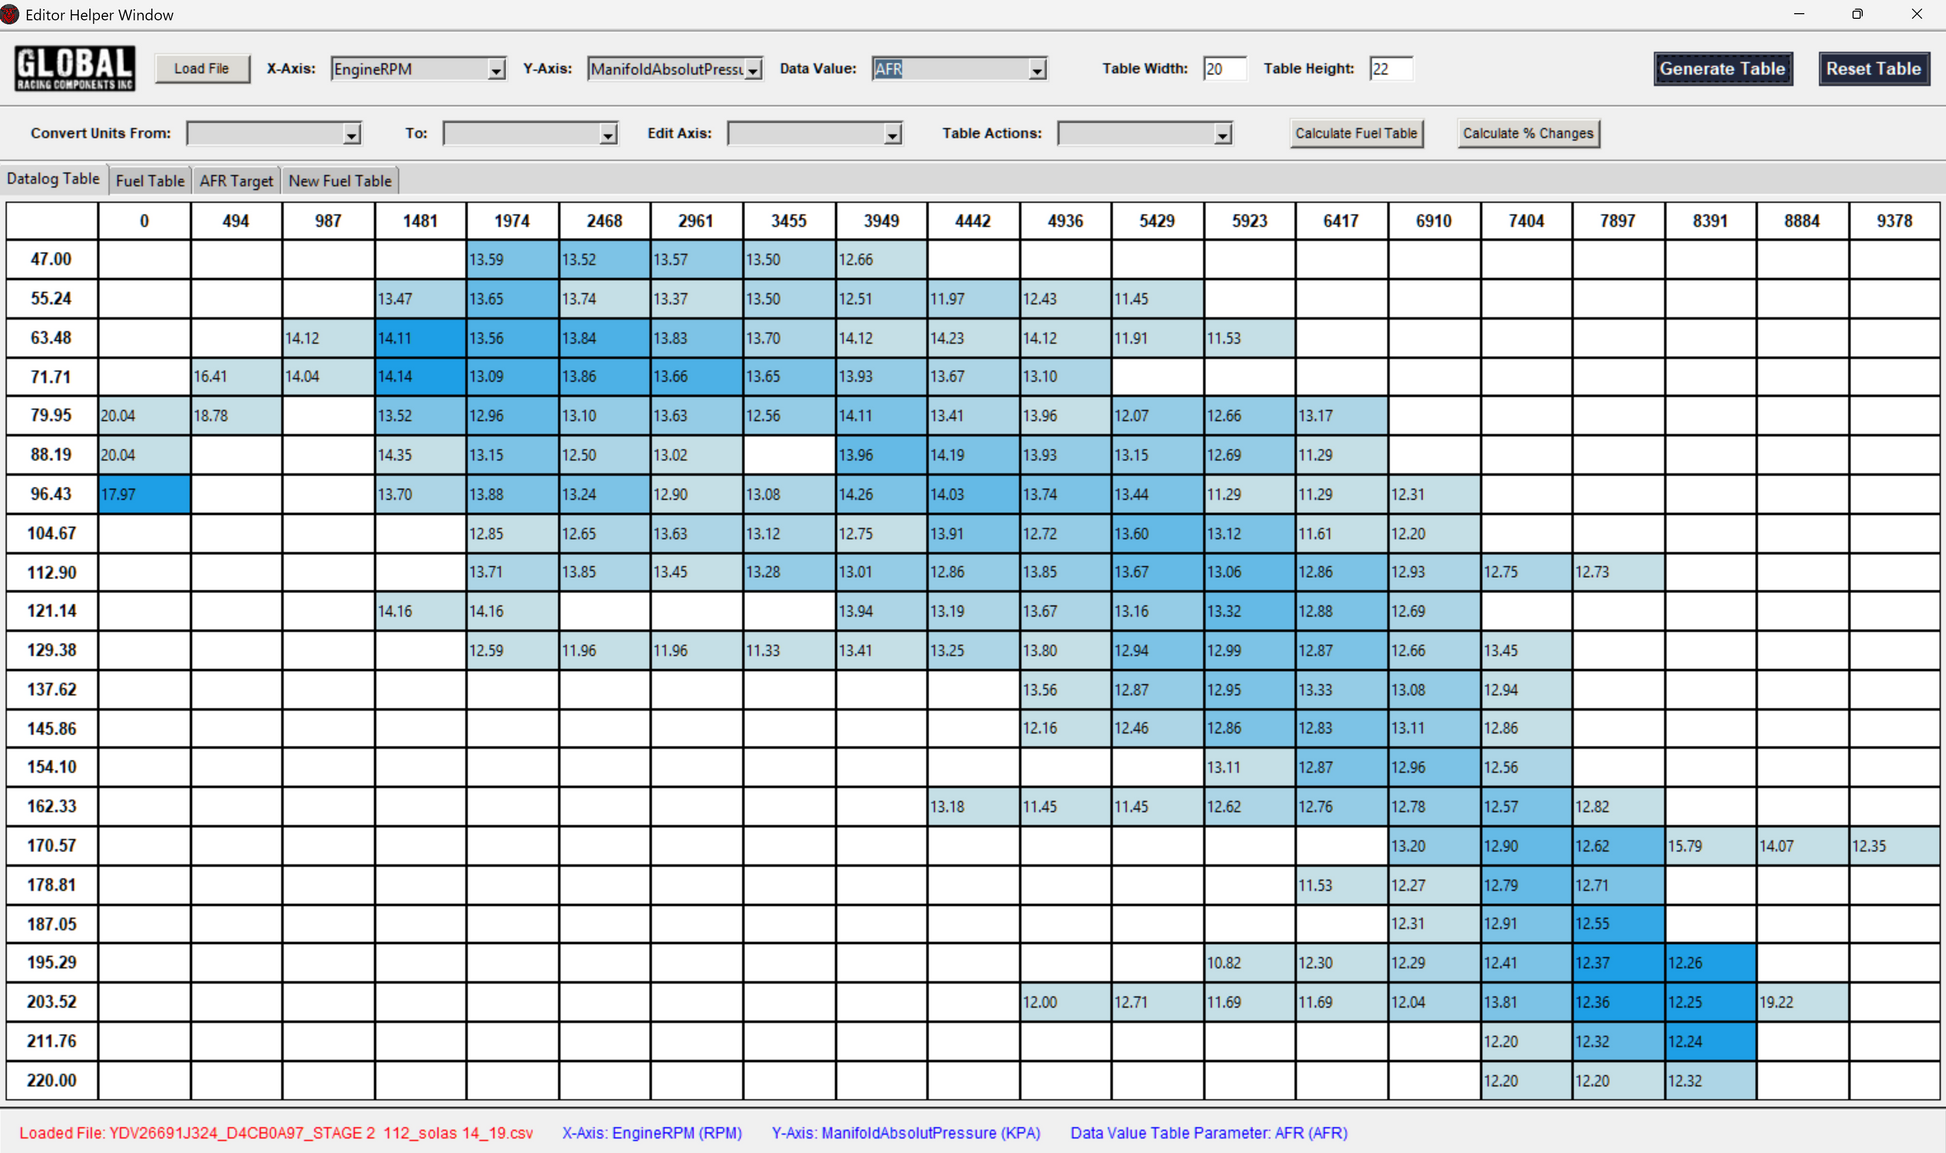The image size is (1946, 1153).
Task: Minimize the Editor Helper Window
Action: 1799,14
